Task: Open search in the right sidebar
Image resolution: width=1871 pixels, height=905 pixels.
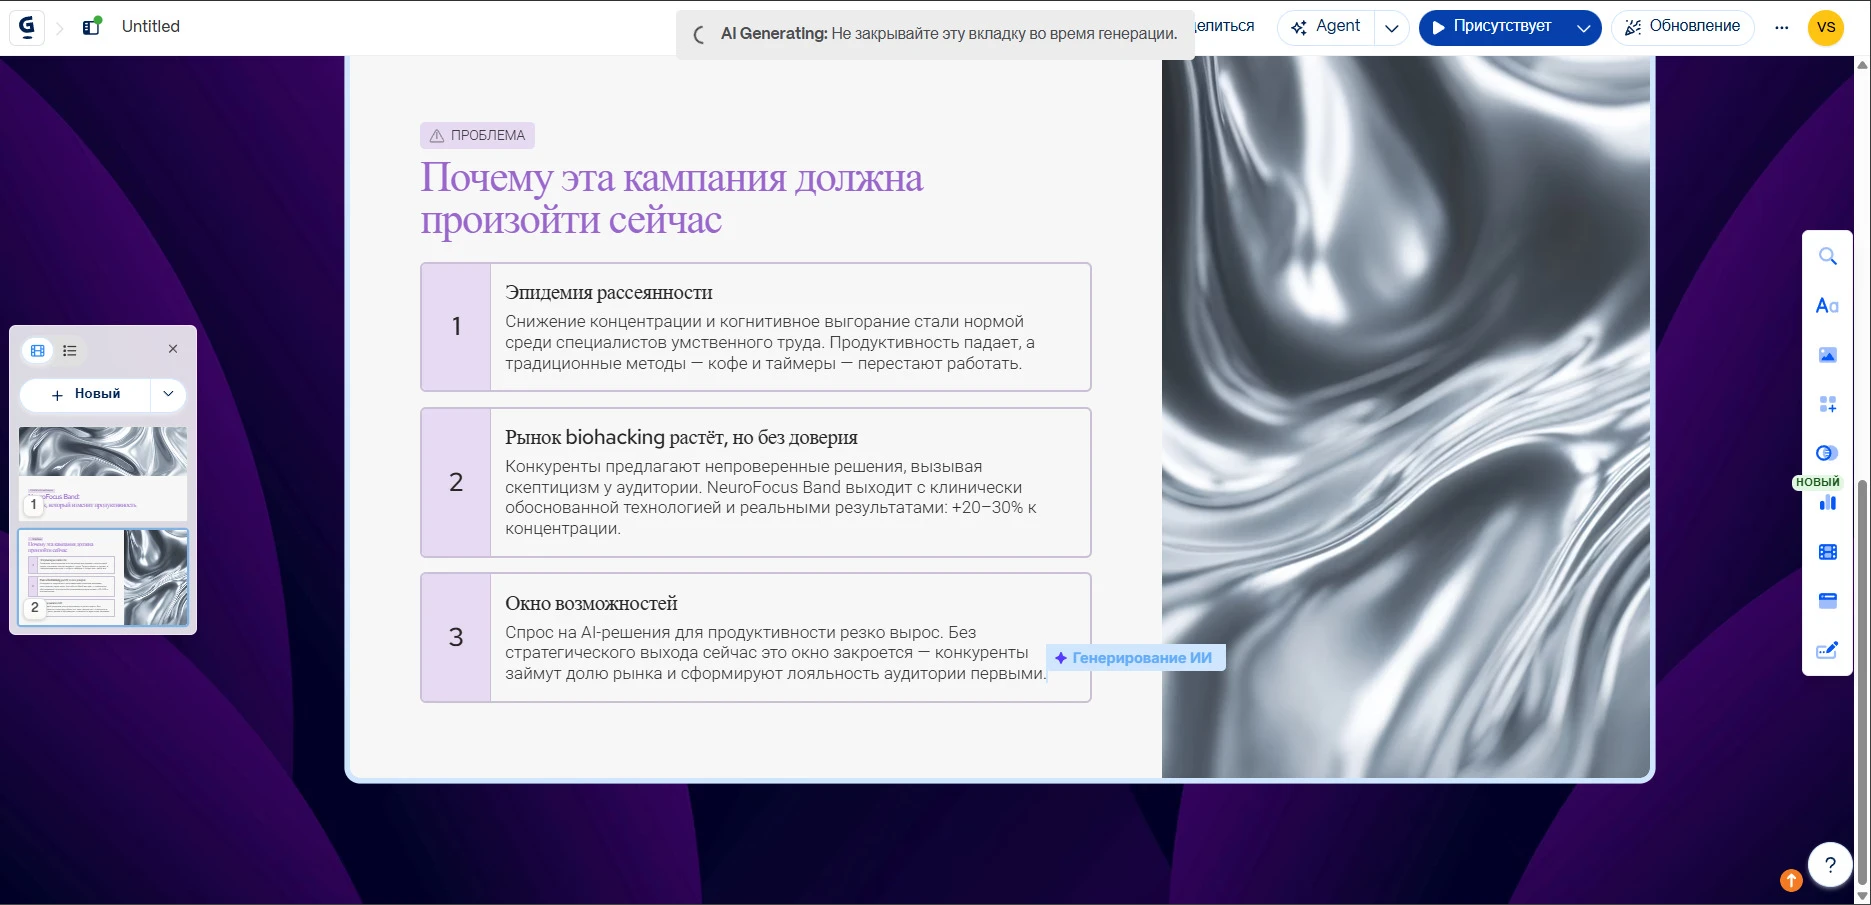Action: coord(1827,257)
